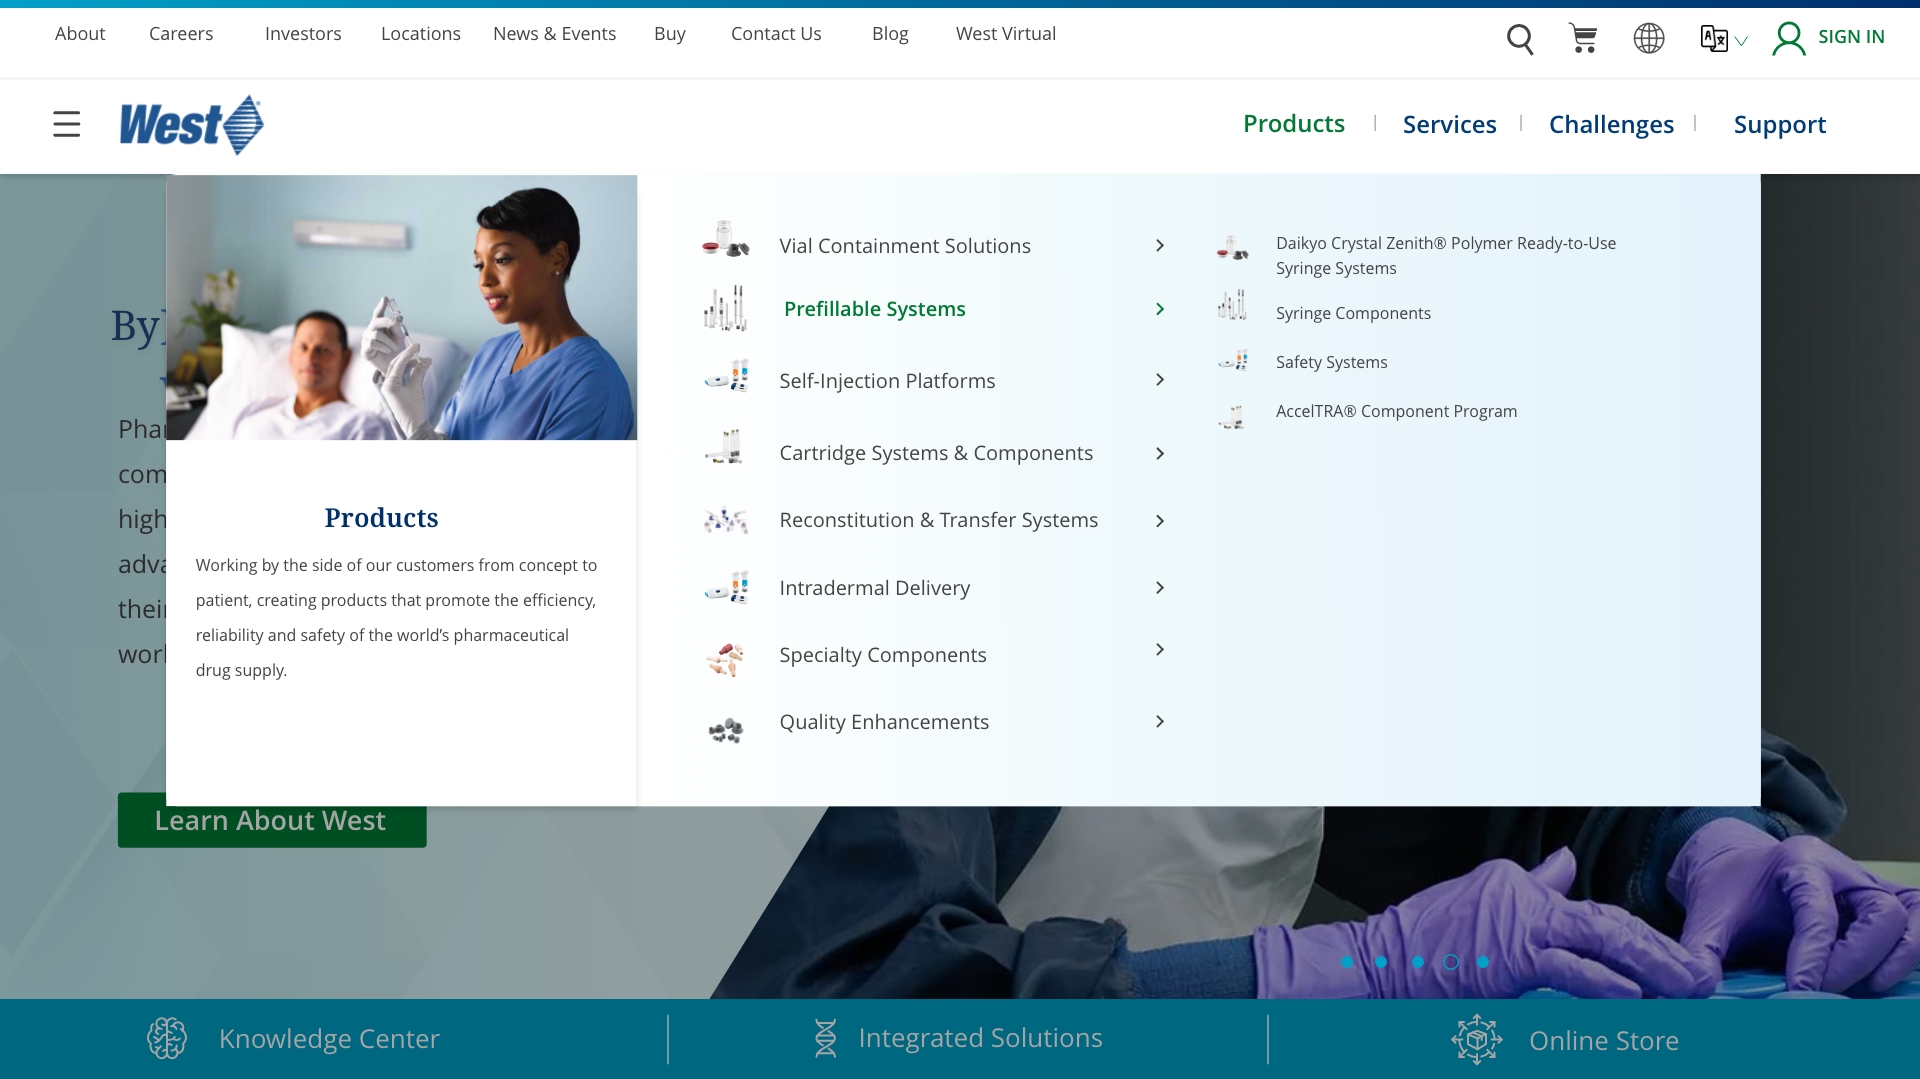1920x1079 pixels.
Task: Open the Services menu
Action: (x=1449, y=124)
